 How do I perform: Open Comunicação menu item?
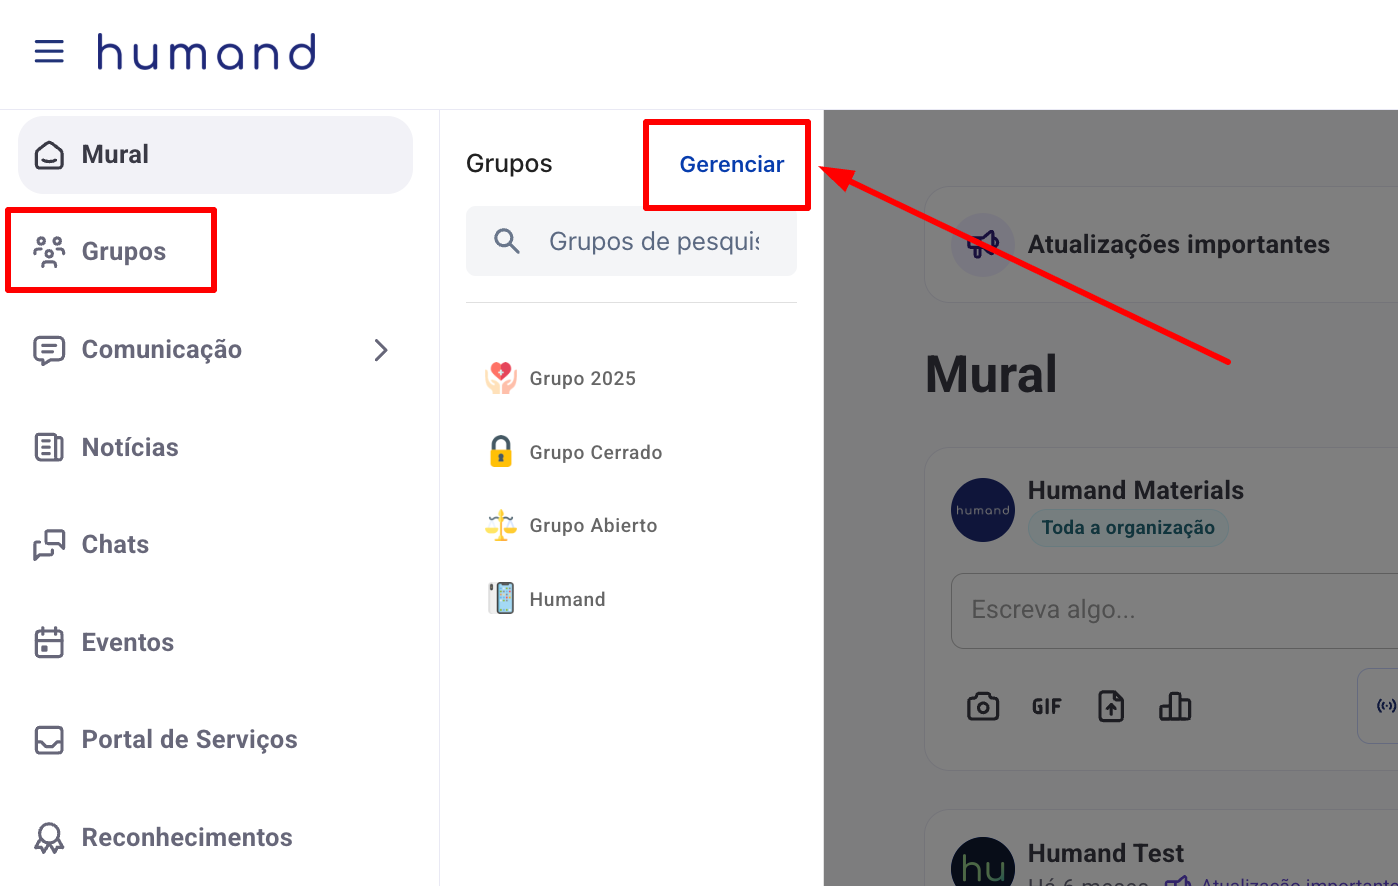tap(162, 349)
